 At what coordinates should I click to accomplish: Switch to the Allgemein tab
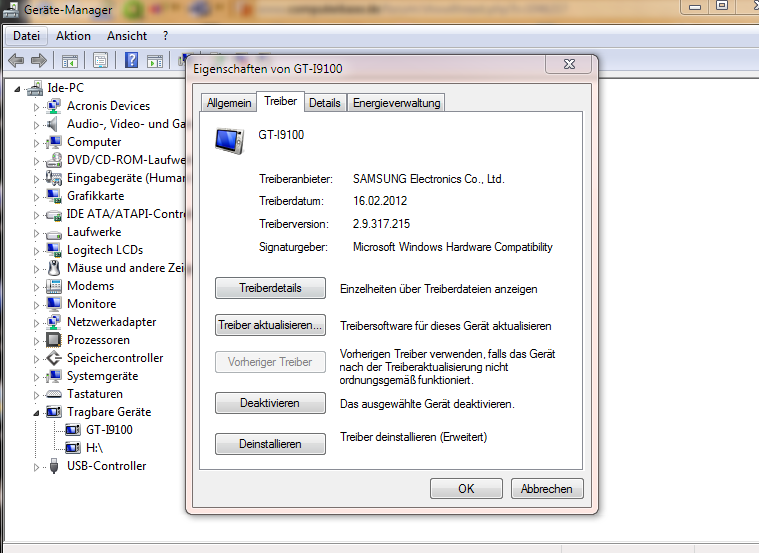(x=229, y=103)
